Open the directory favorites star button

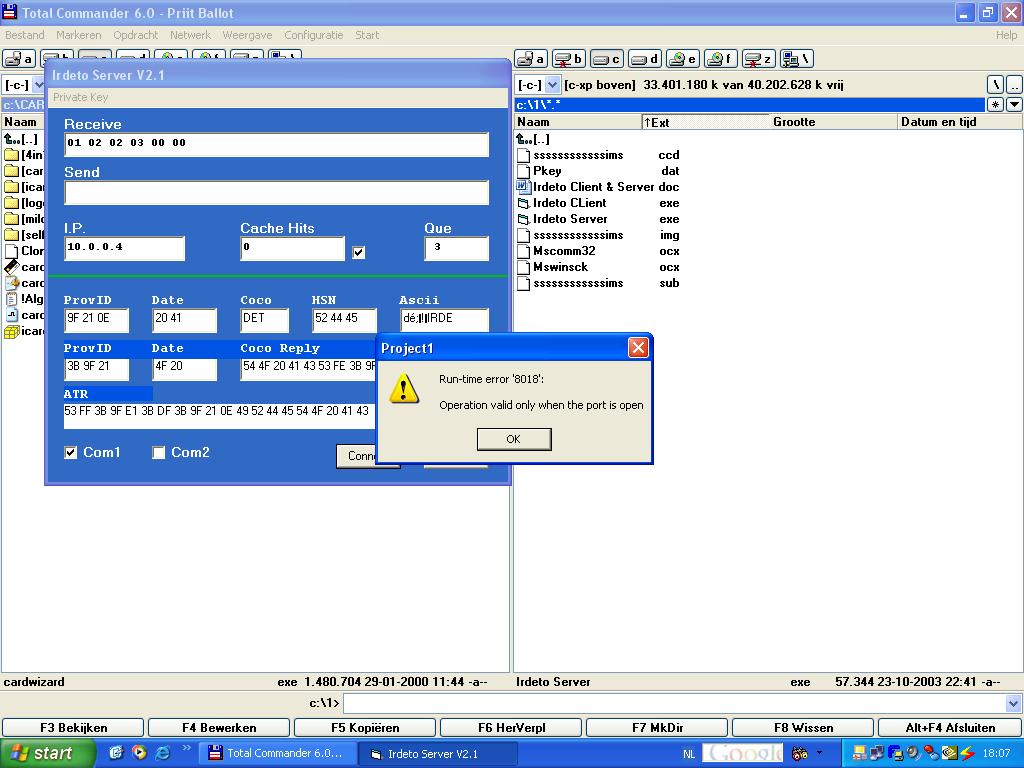pos(995,104)
